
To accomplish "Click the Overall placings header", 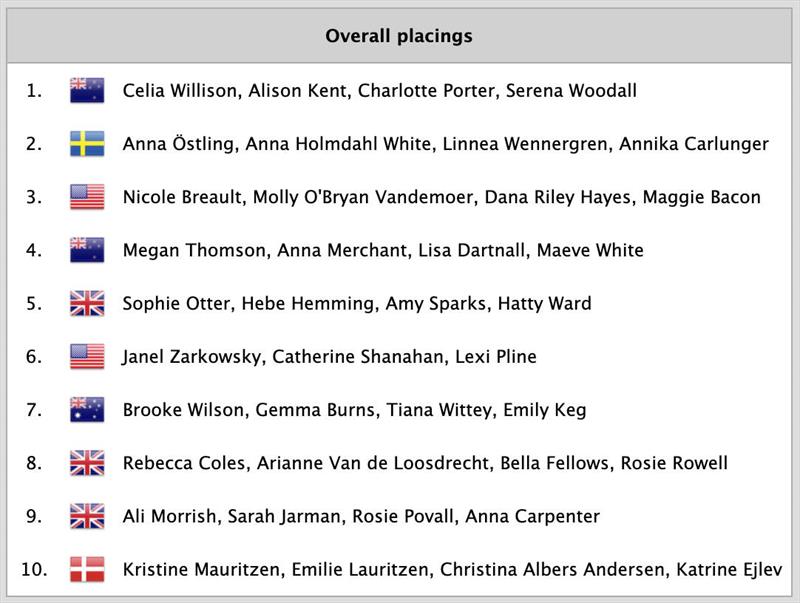I will tap(399, 36).
